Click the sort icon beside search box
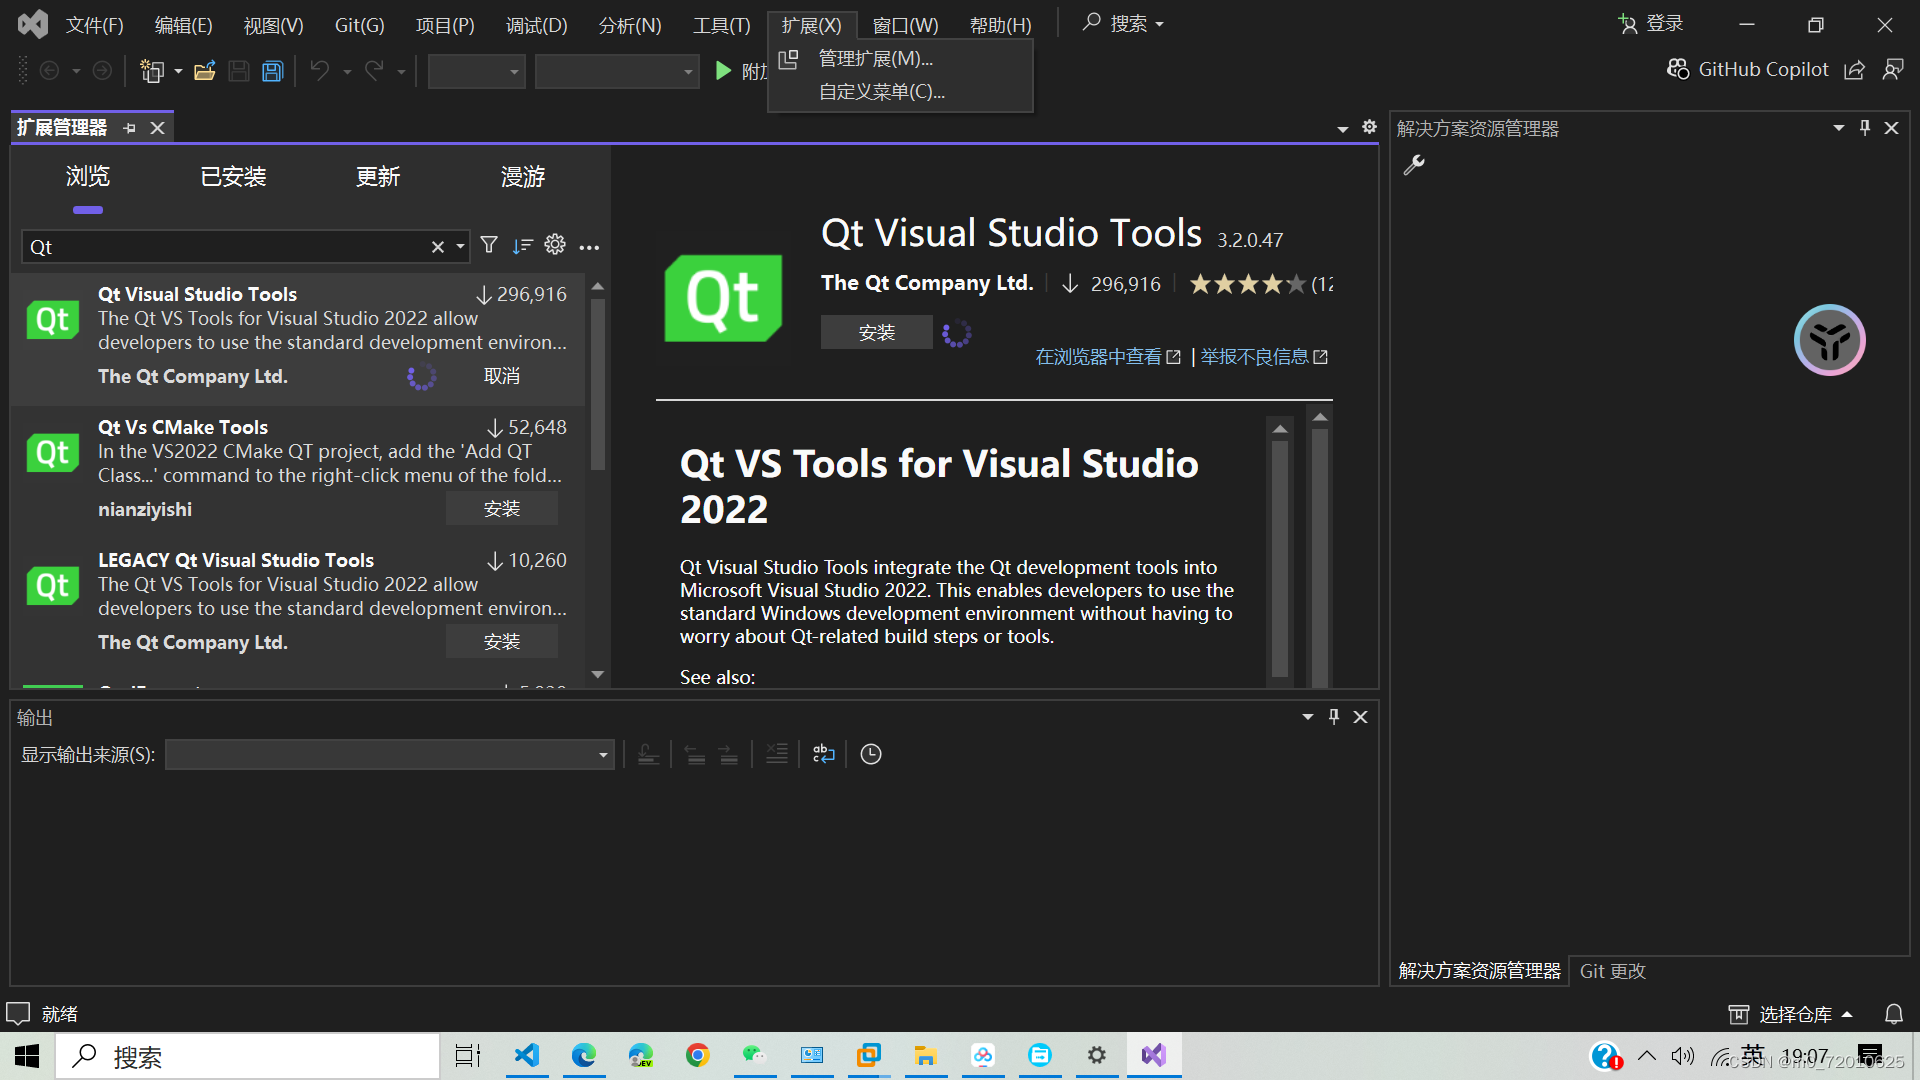Image resolution: width=1920 pixels, height=1080 pixels. click(522, 246)
